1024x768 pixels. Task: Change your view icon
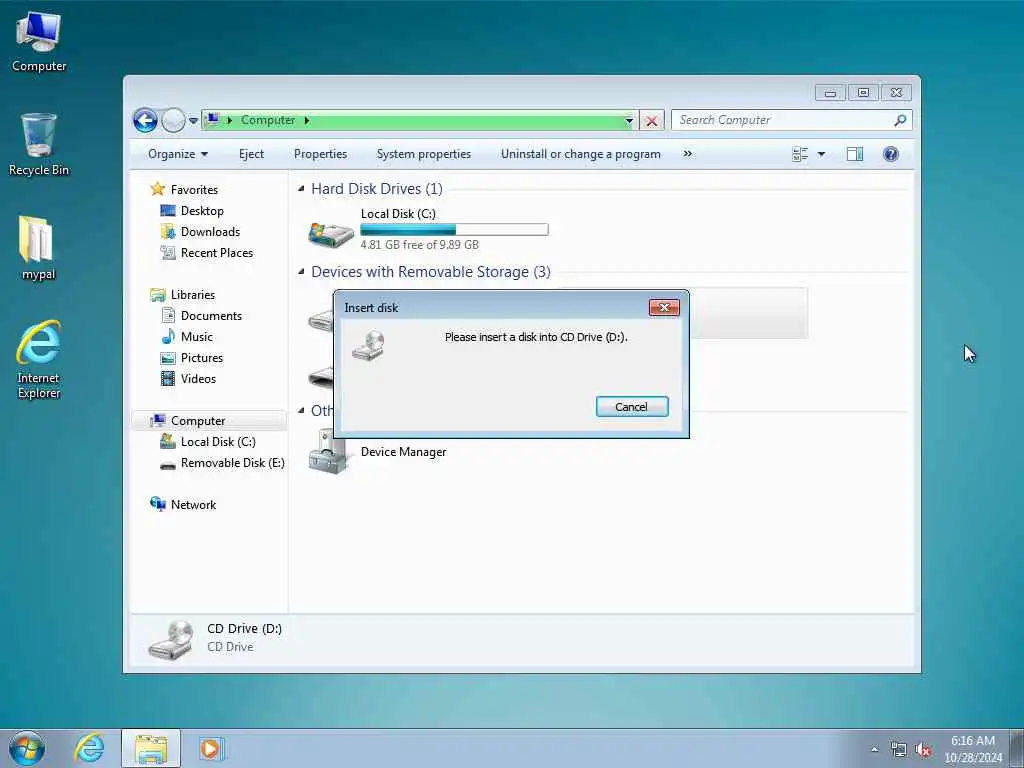pos(800,154)
